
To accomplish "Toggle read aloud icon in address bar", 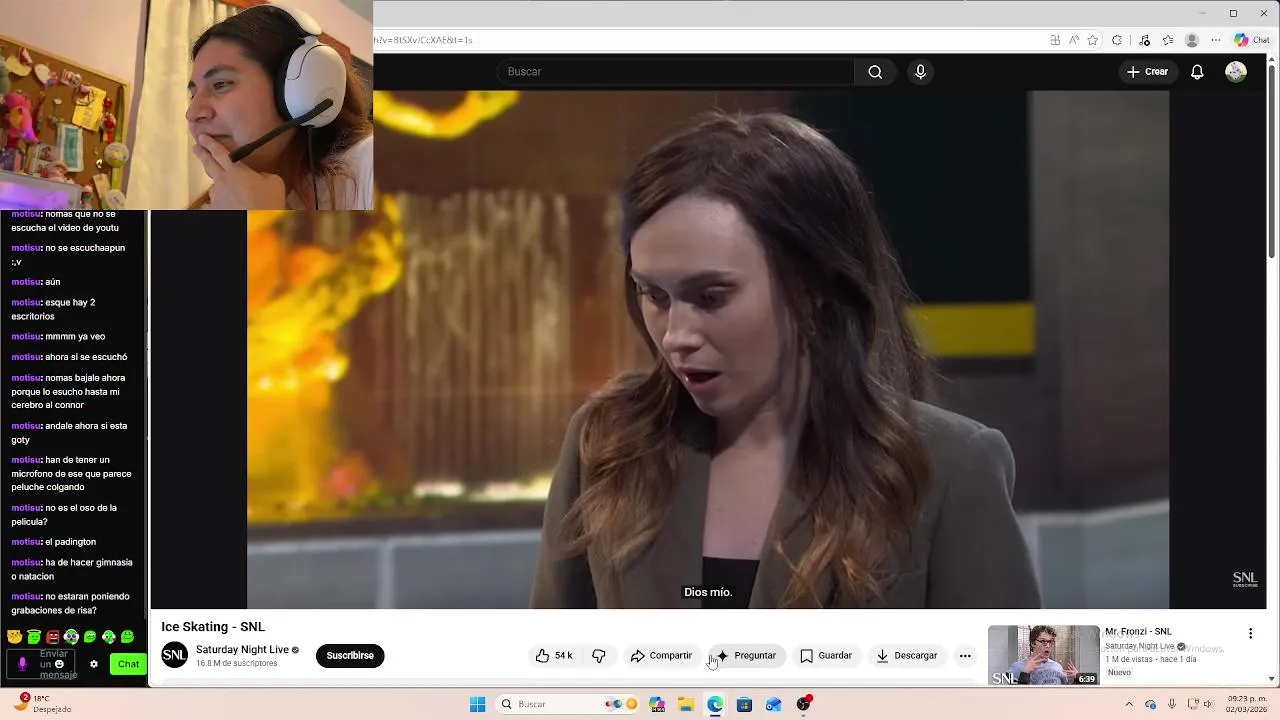I will pos(1074,40).
